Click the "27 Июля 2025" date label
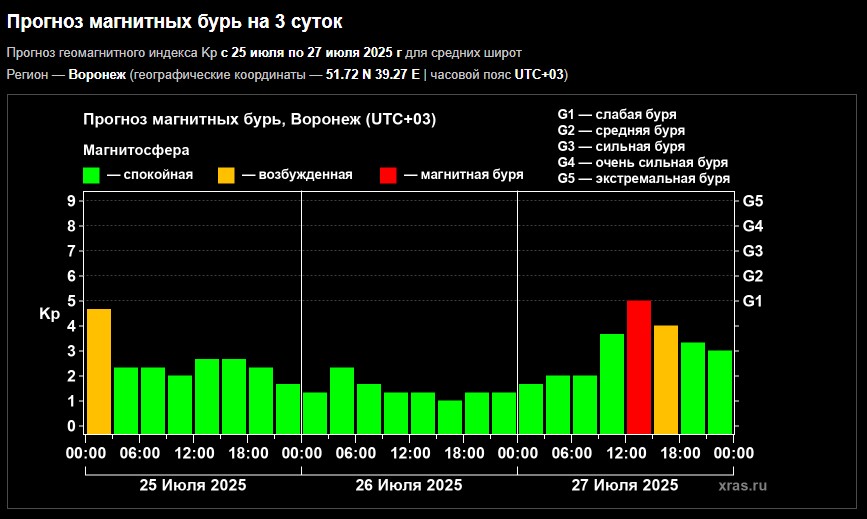 (625, 486)
